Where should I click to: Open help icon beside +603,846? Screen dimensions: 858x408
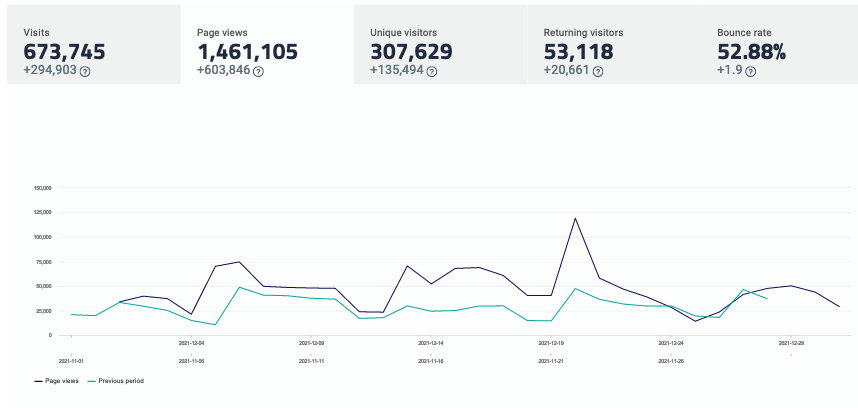tap(258, 71)
